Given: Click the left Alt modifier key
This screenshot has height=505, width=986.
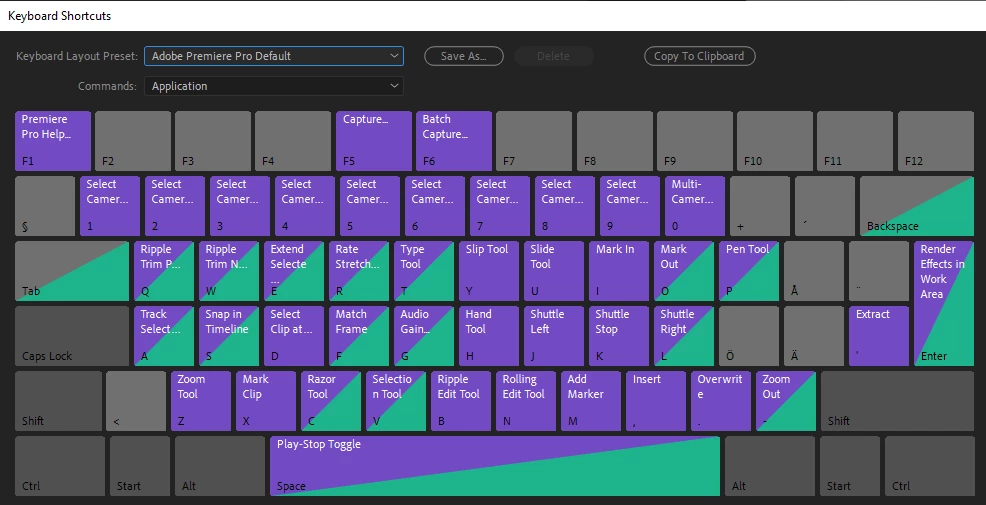Looking at the screenshot, I should click(219, 466).
